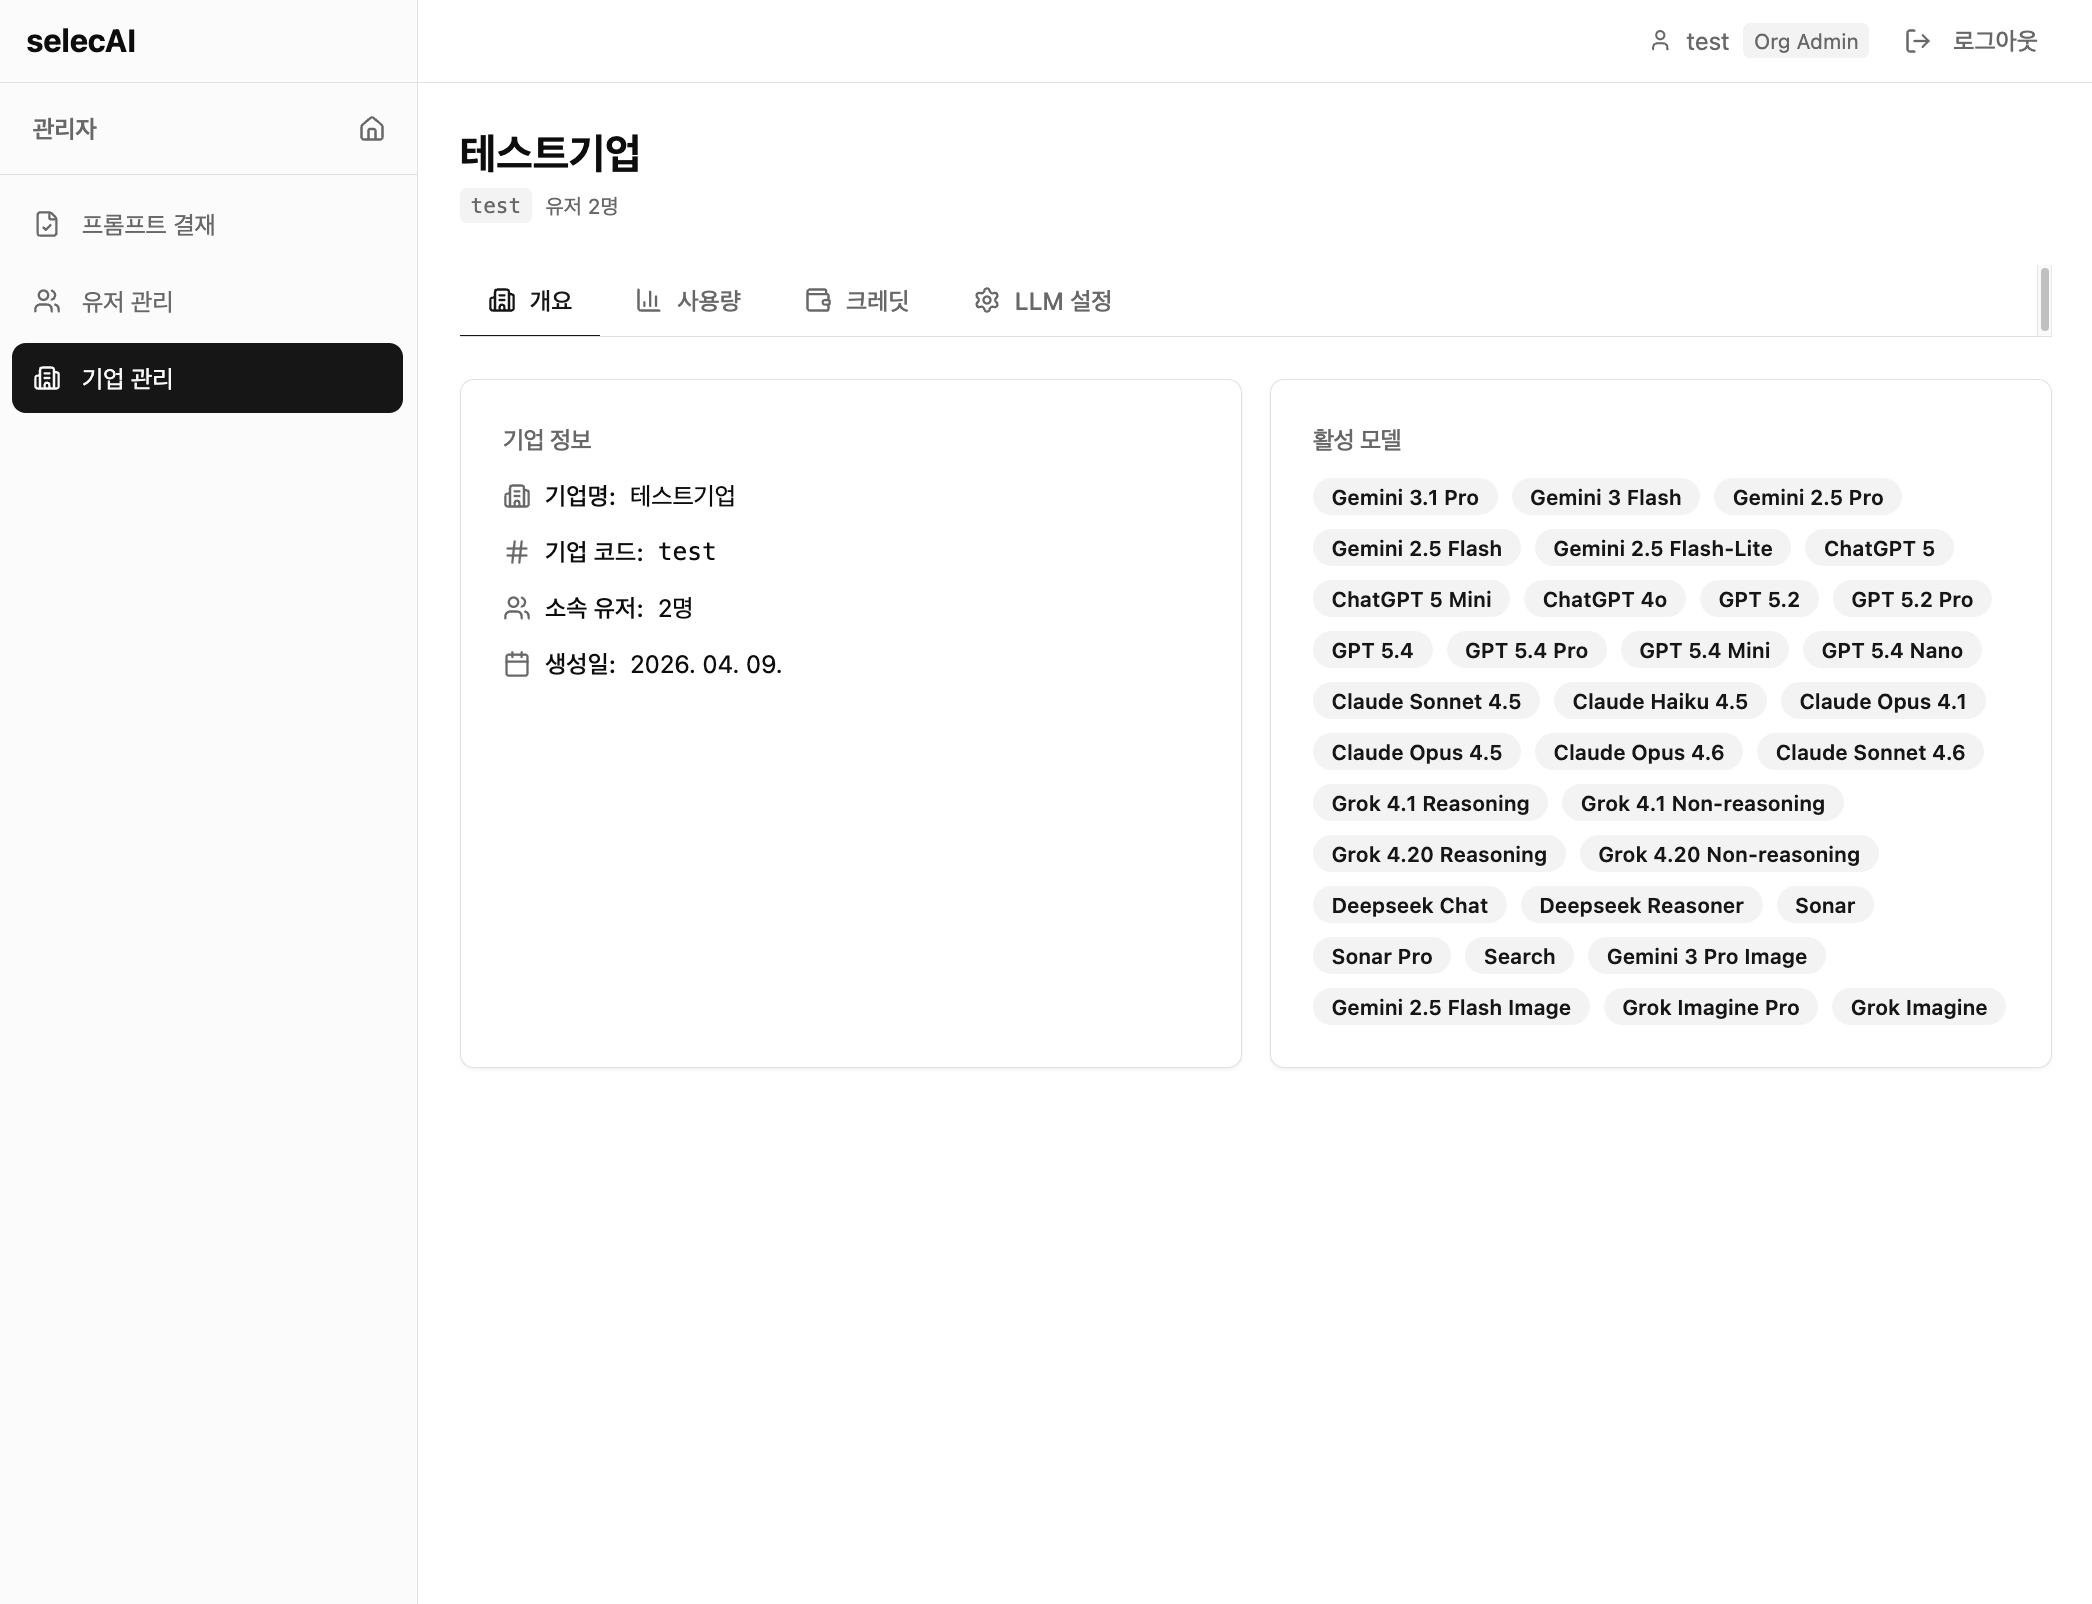Switch to the 크레딧 tab

[857, 301]
